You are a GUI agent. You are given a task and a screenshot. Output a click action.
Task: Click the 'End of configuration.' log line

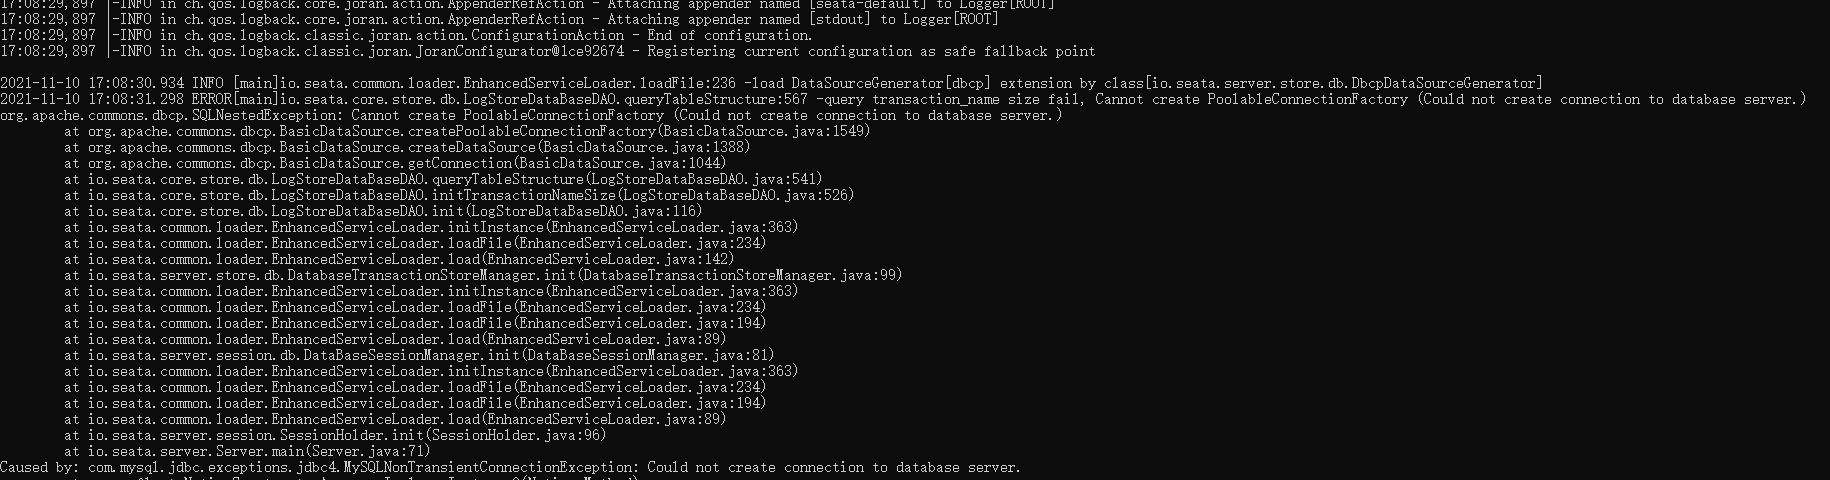[406, 35]
